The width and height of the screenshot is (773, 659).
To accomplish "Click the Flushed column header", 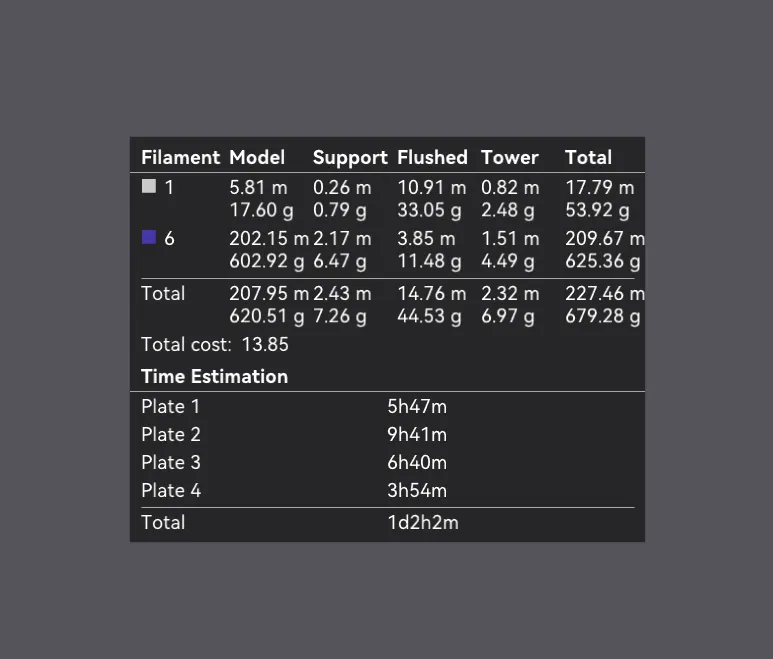I will click(x=432, y=157).
